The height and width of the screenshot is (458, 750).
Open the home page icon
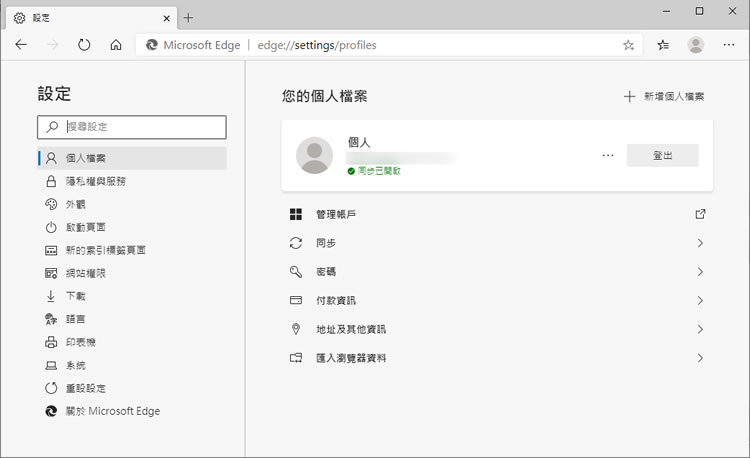click(116, 45)
